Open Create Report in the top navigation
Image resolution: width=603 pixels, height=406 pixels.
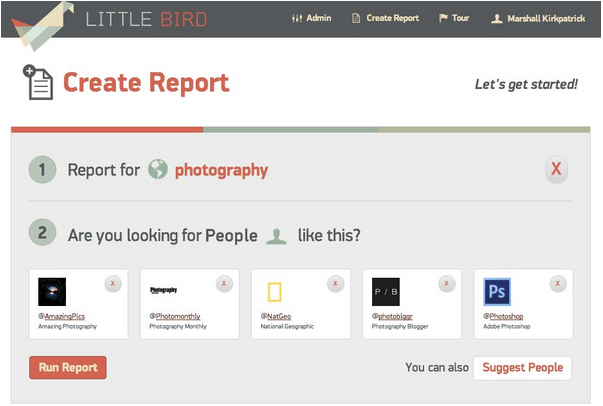(386, 18)
